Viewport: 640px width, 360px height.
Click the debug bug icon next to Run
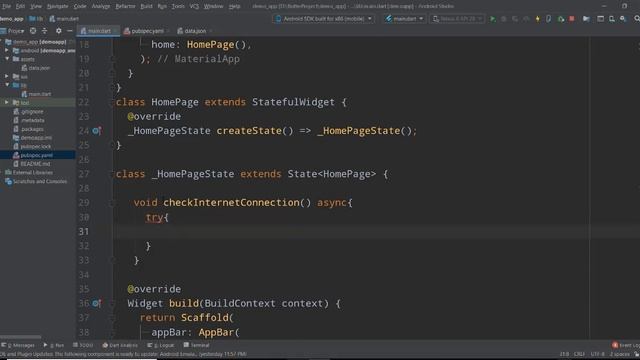pos(504,19)
